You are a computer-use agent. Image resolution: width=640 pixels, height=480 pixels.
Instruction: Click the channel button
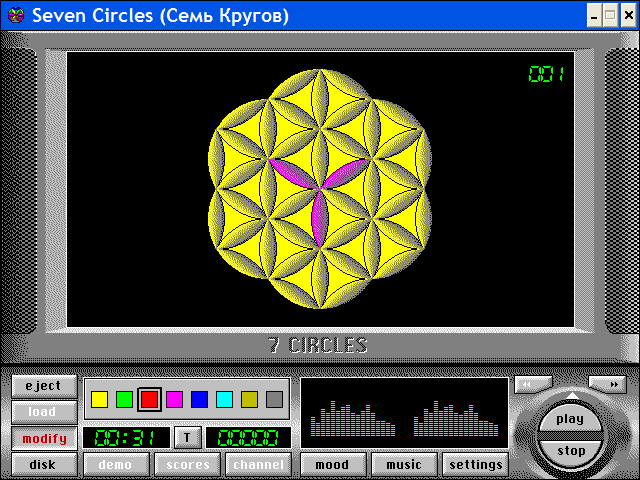pos(259,465)
